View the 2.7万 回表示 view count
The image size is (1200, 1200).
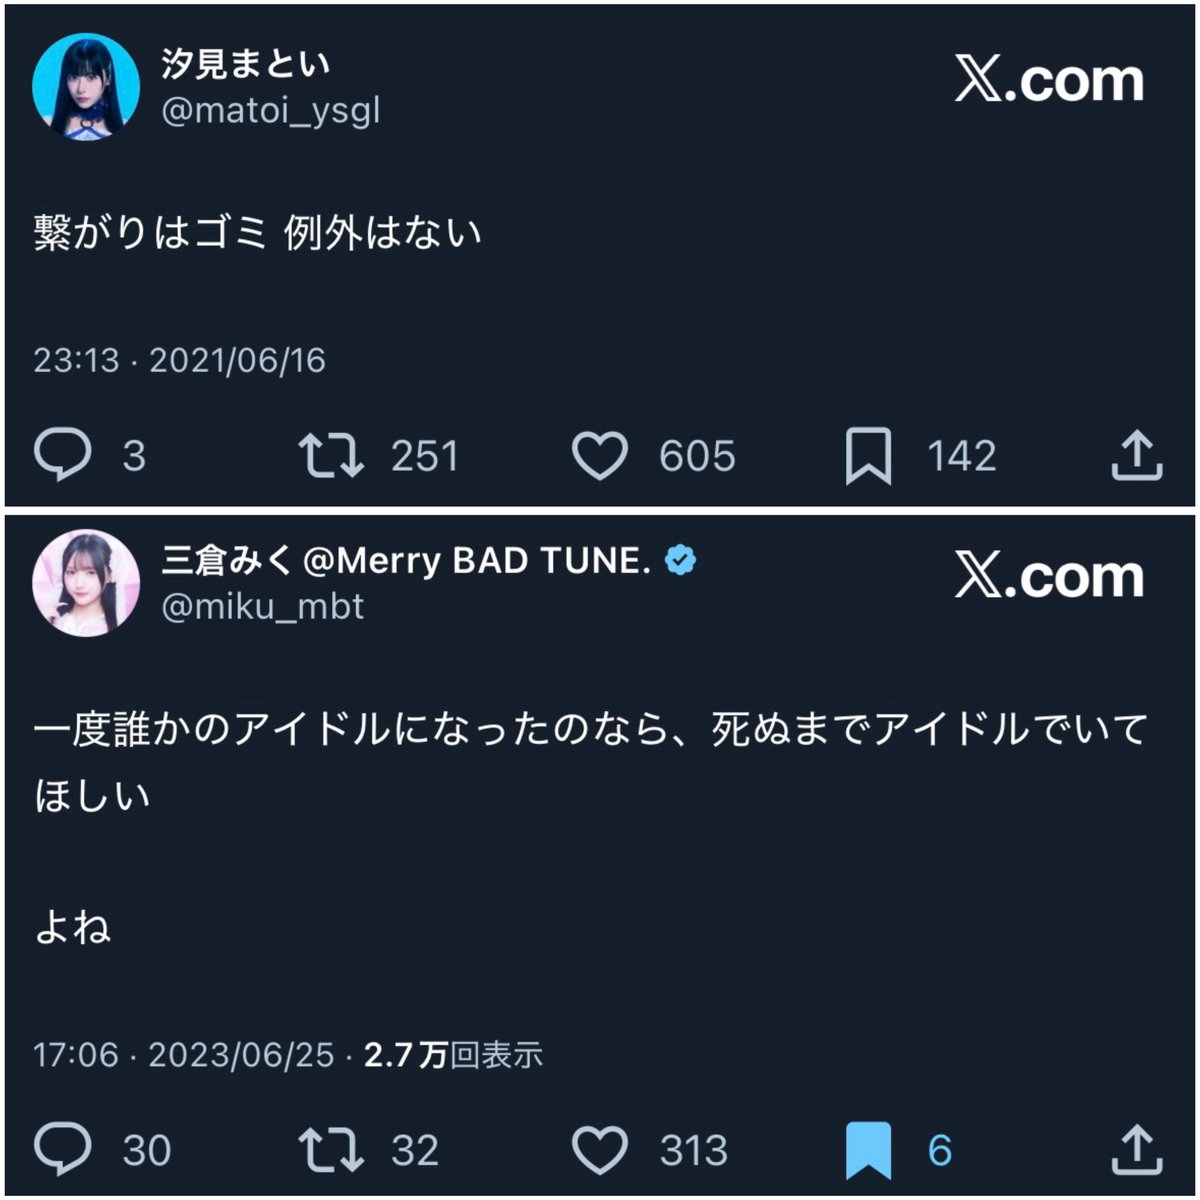pos(453,1055)
